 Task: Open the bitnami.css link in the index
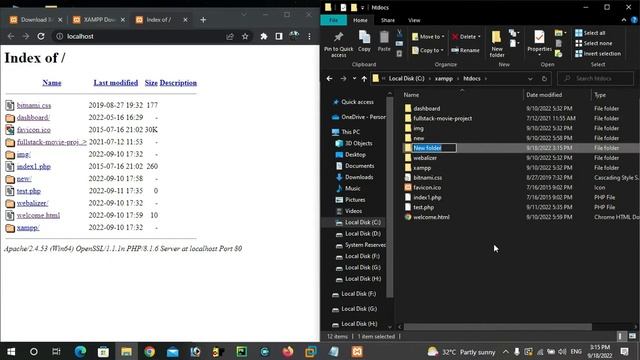(x=34, y=105)
